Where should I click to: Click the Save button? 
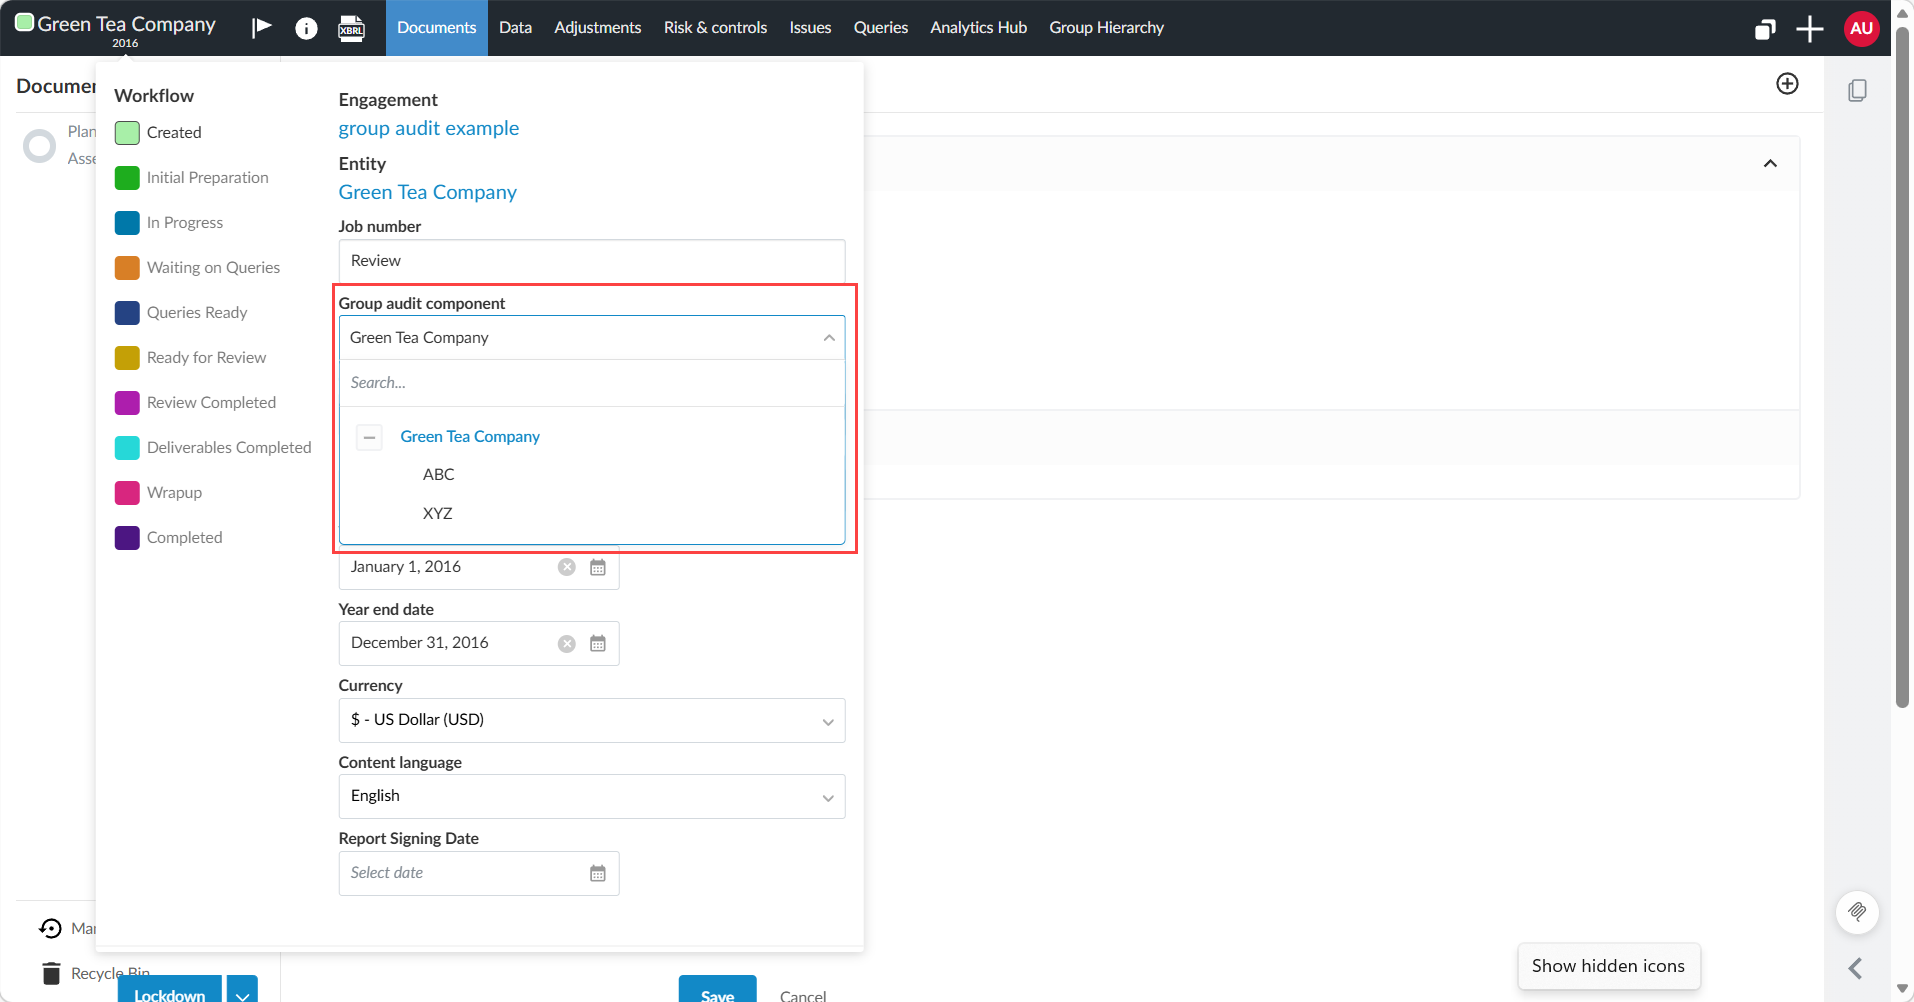point(717,990)
